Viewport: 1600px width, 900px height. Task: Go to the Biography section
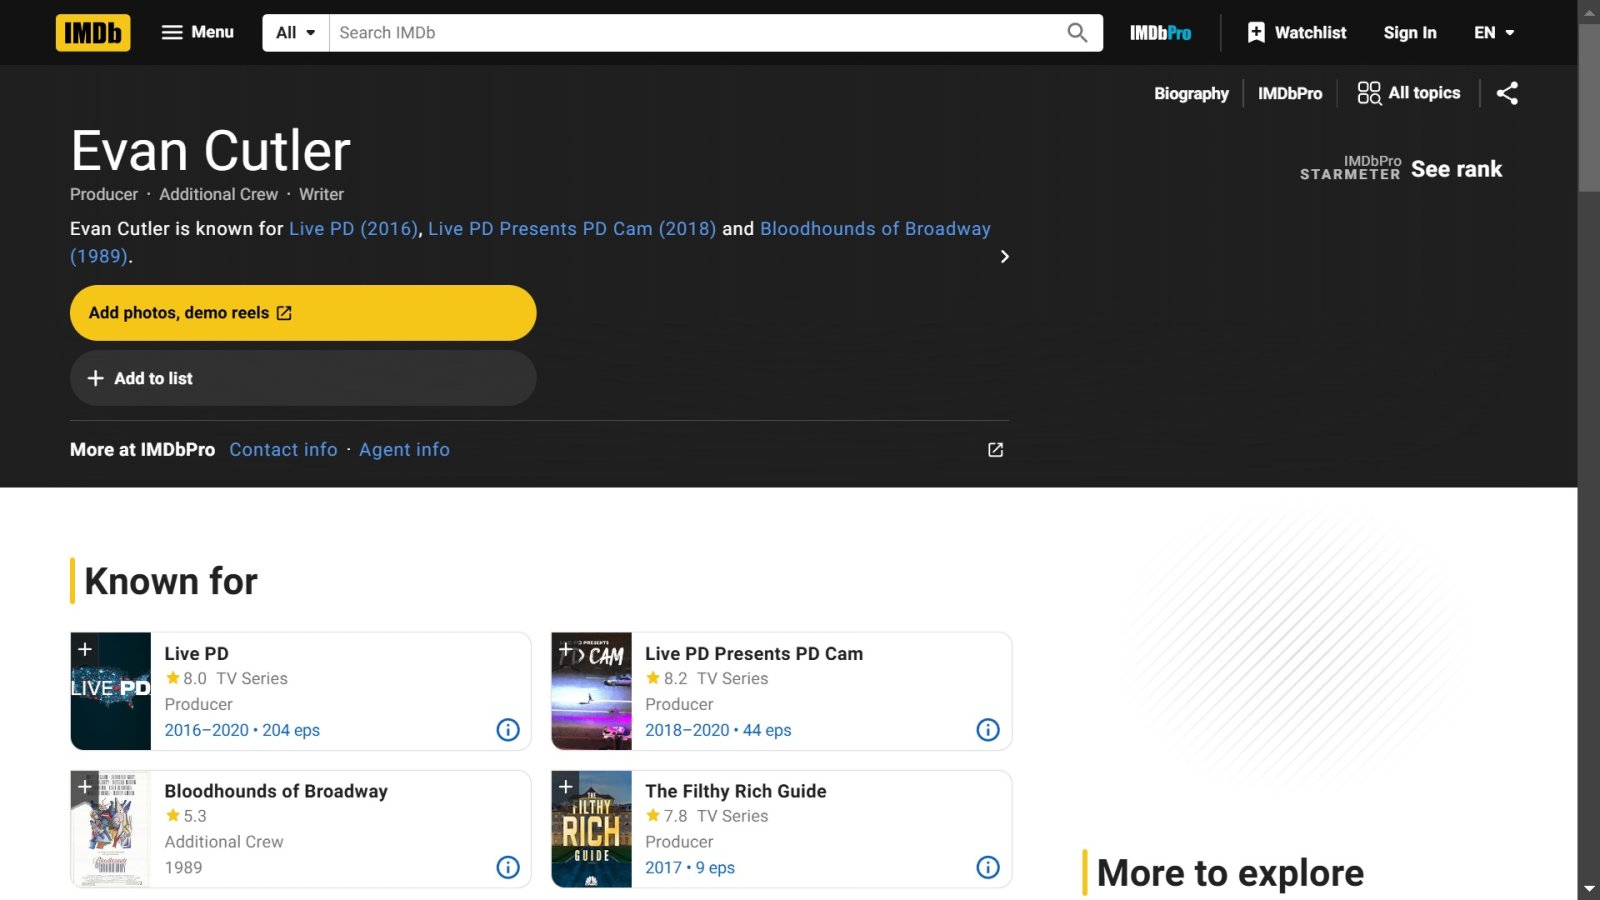(x=1191, y=93)
